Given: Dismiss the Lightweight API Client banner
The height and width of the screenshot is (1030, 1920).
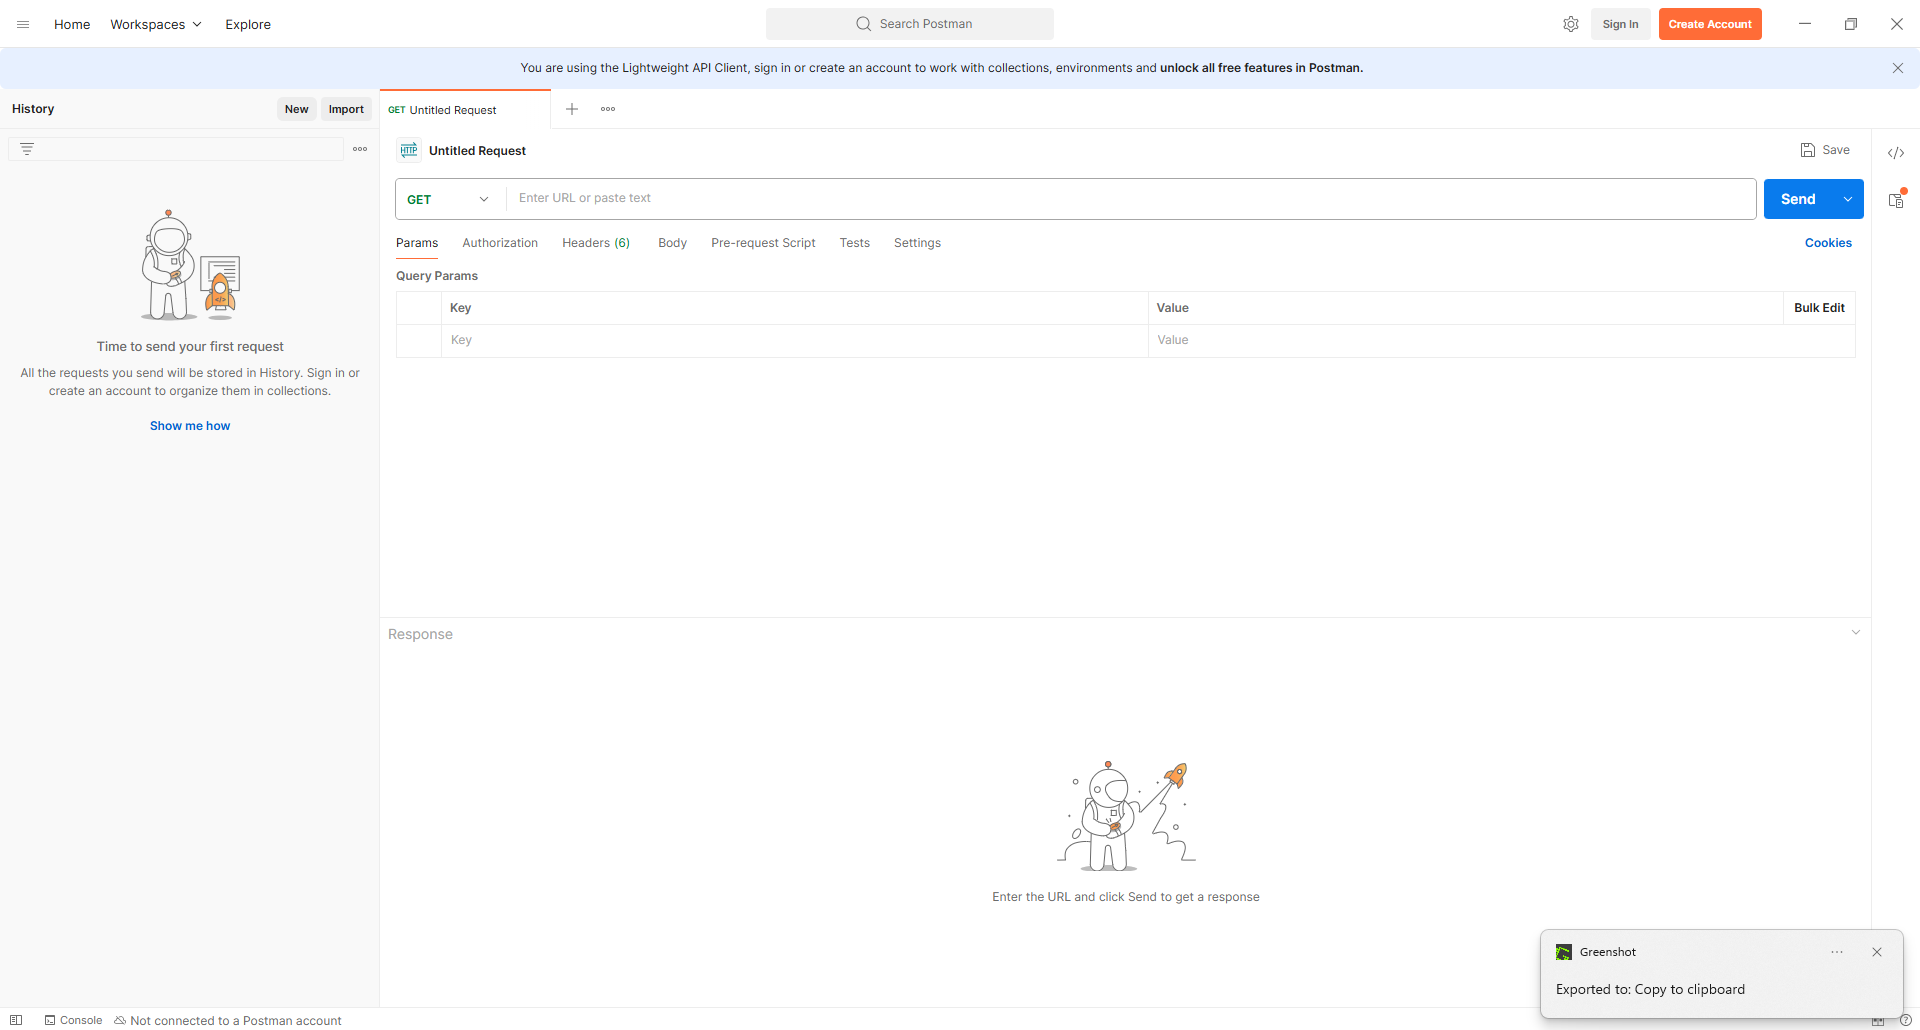Looking at the screenshot, I should pyautogui.click(x=1897, y=68).
